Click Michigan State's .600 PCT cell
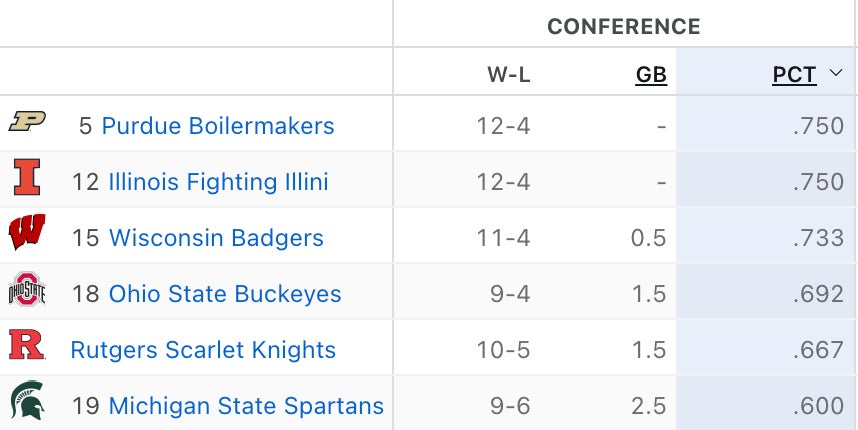Image resolution: width=858 pixels, height=430 pixels. pos(817,406)
